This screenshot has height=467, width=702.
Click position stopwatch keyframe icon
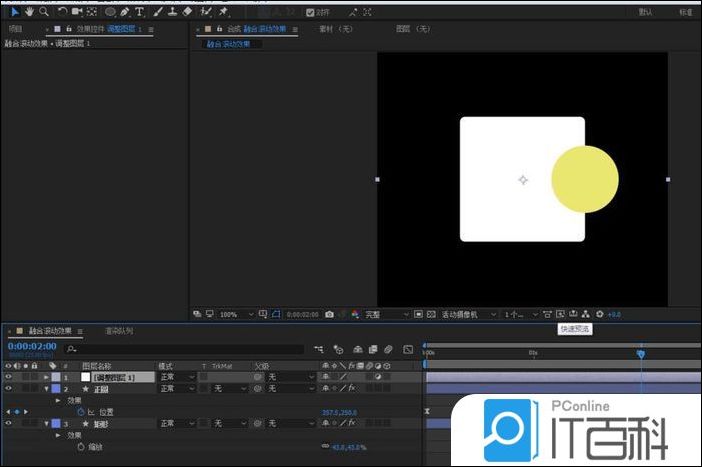(80, 412)
